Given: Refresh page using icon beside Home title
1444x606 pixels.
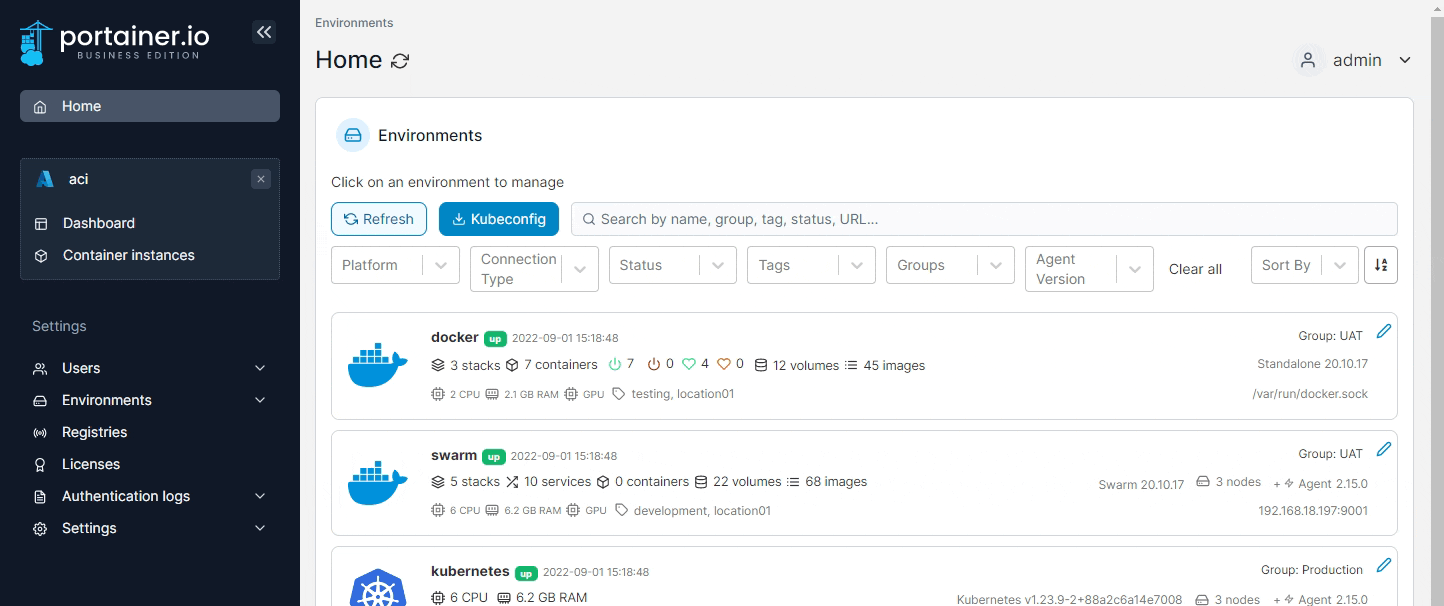Looking at the screenshot, I should (400, 61).
